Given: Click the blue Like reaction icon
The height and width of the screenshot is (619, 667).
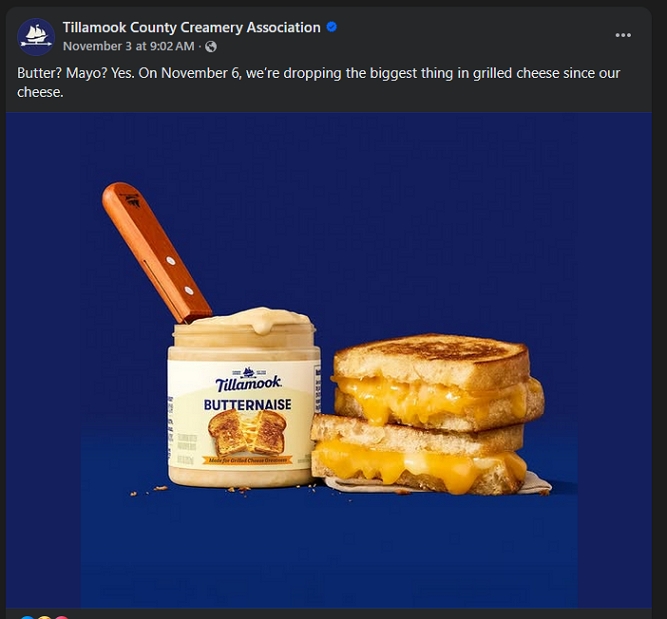Looking at the screenshot, I should pos(27,617).
